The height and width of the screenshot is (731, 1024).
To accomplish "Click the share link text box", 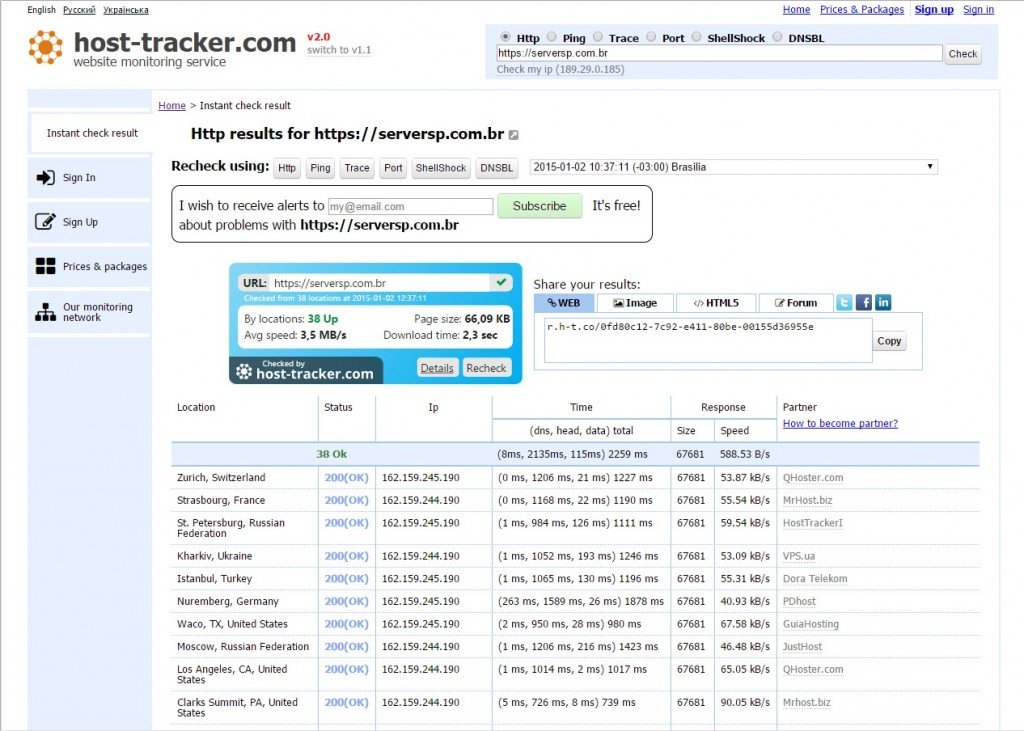I will click(708, 340).
